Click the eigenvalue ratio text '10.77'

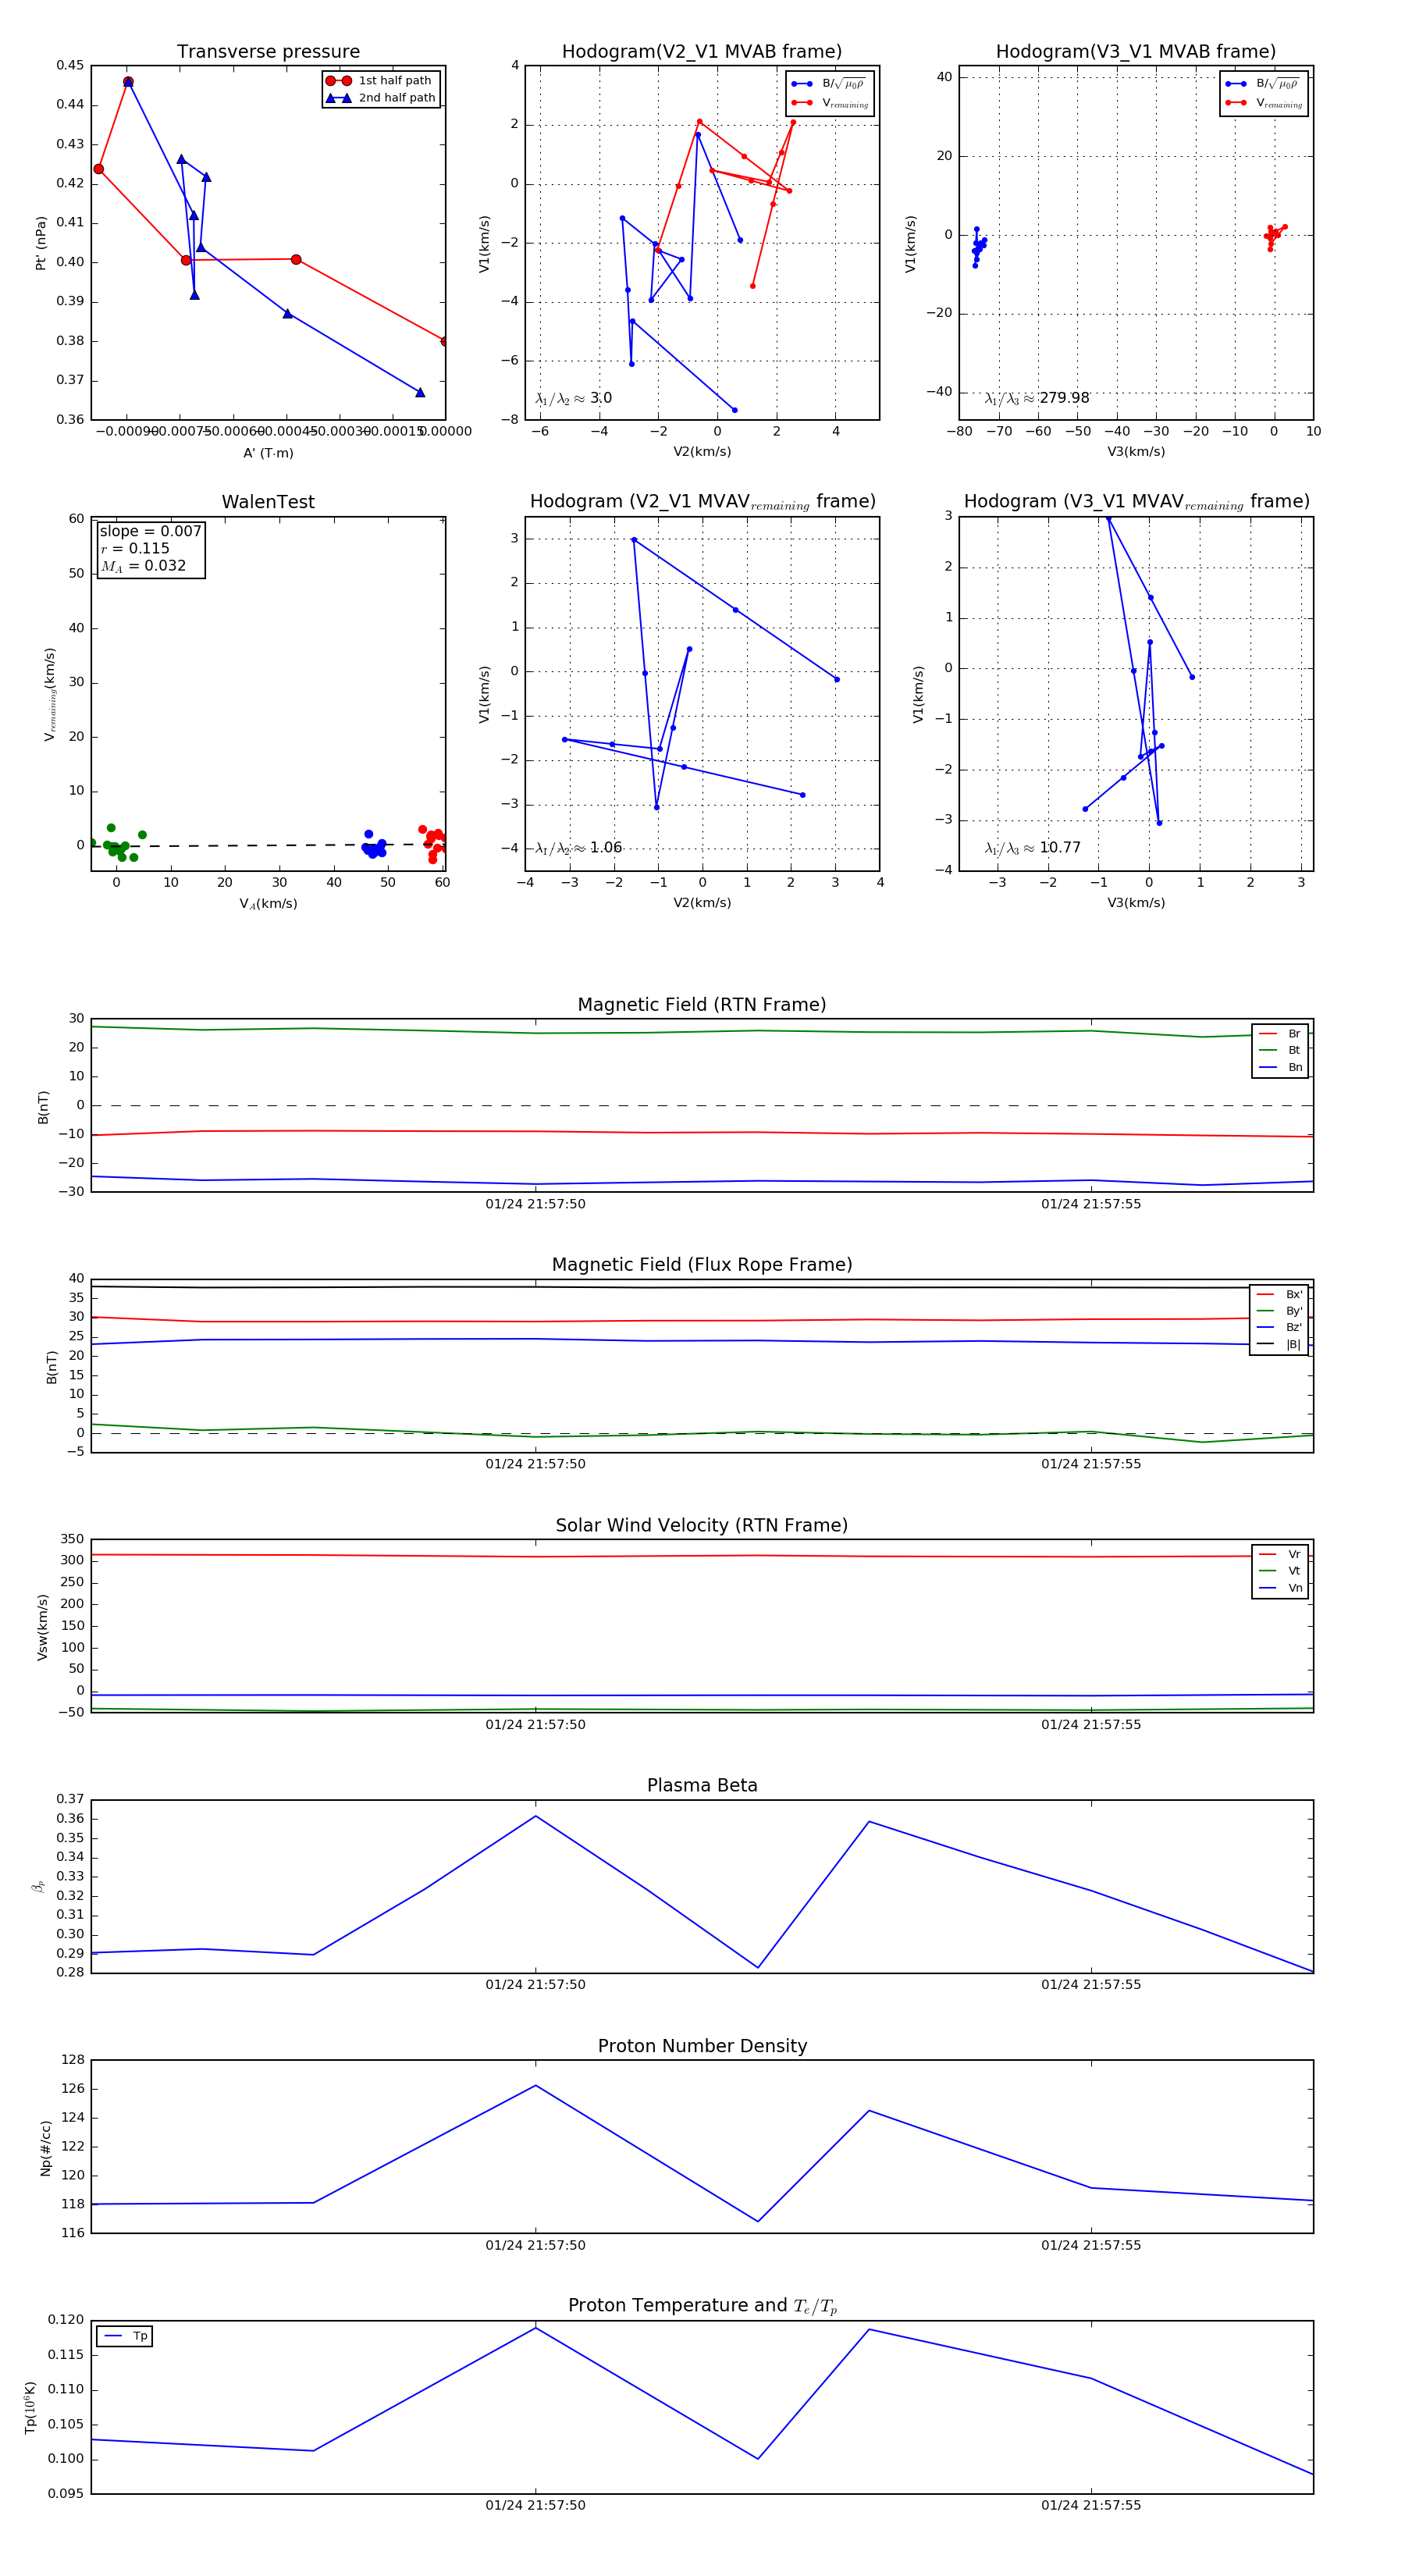(1060, 848)
